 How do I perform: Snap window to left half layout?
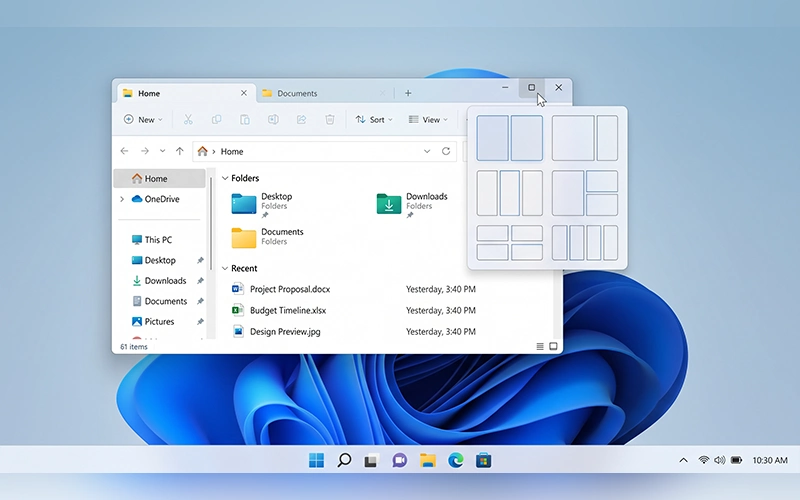(x=492, y=138)
